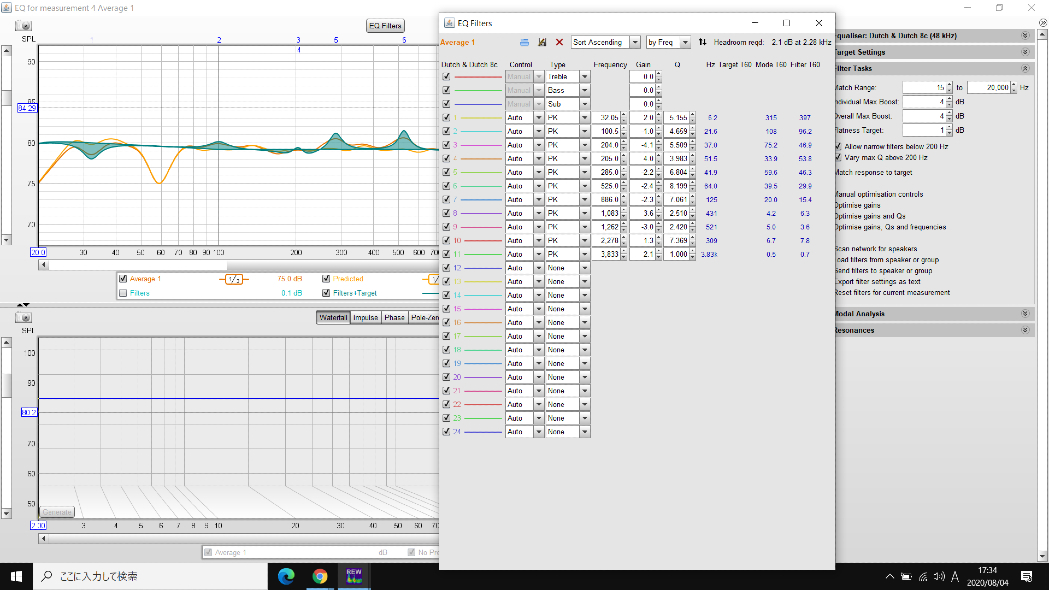This screenshot has width=1049, height=590.
Task: Click the upper graph vertical scrollbar thumb
Action: tap(7, 97)
